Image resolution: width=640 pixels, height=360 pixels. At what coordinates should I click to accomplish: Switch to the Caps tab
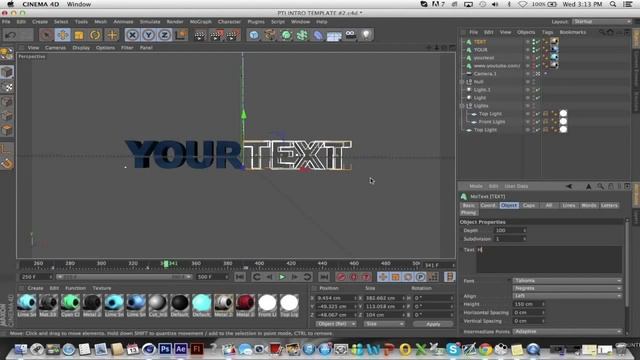tap(529, 205)
